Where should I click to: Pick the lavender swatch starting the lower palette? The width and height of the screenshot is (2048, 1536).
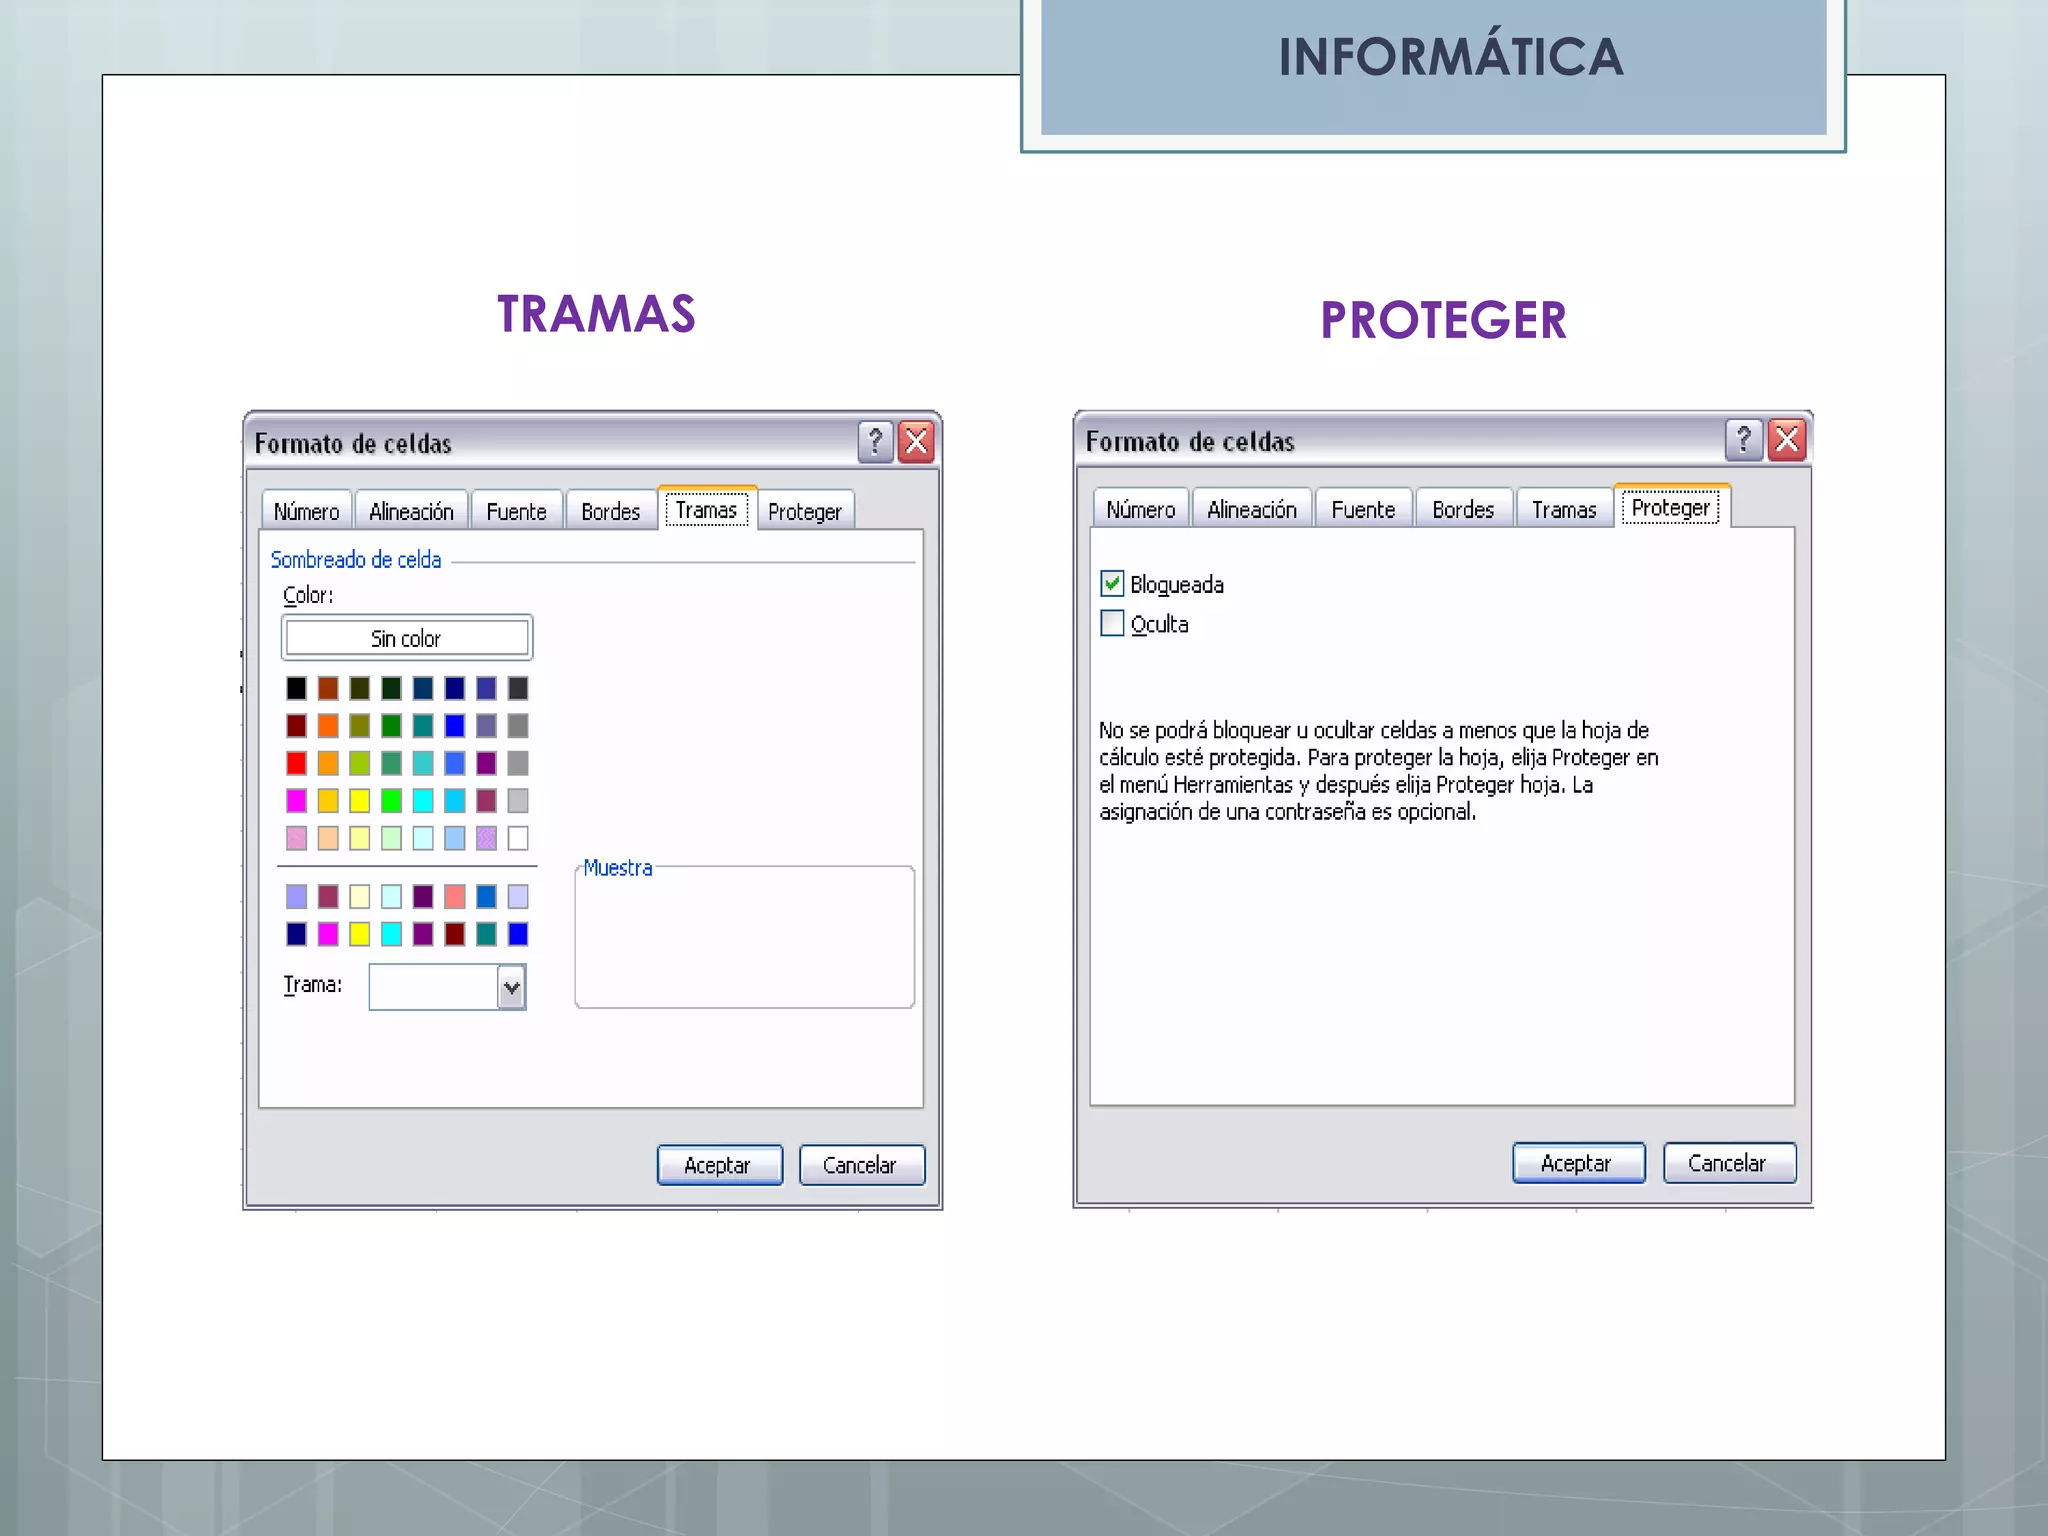[x=297, y=896]
